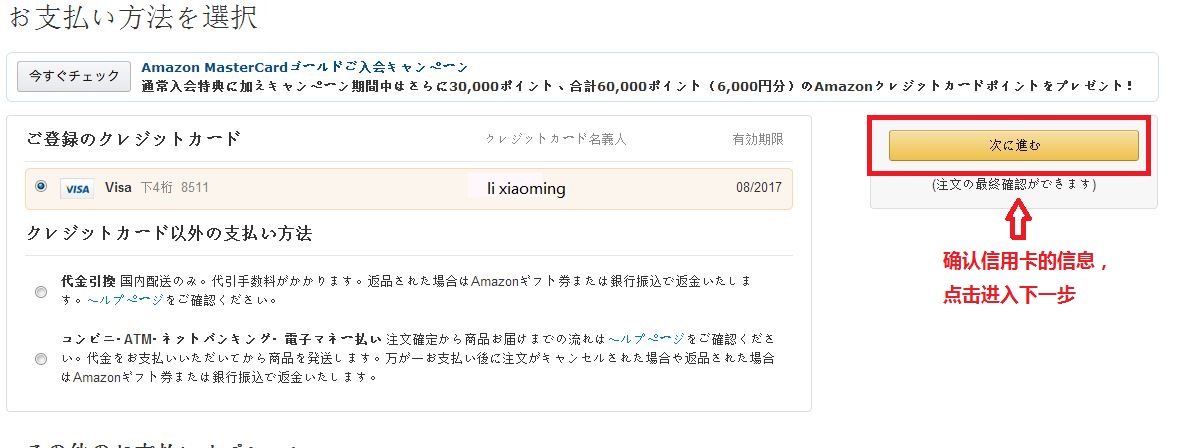Choose the 代金引換 cash-on-delivery radio button

pyautogui.click(x=41, y=291)
